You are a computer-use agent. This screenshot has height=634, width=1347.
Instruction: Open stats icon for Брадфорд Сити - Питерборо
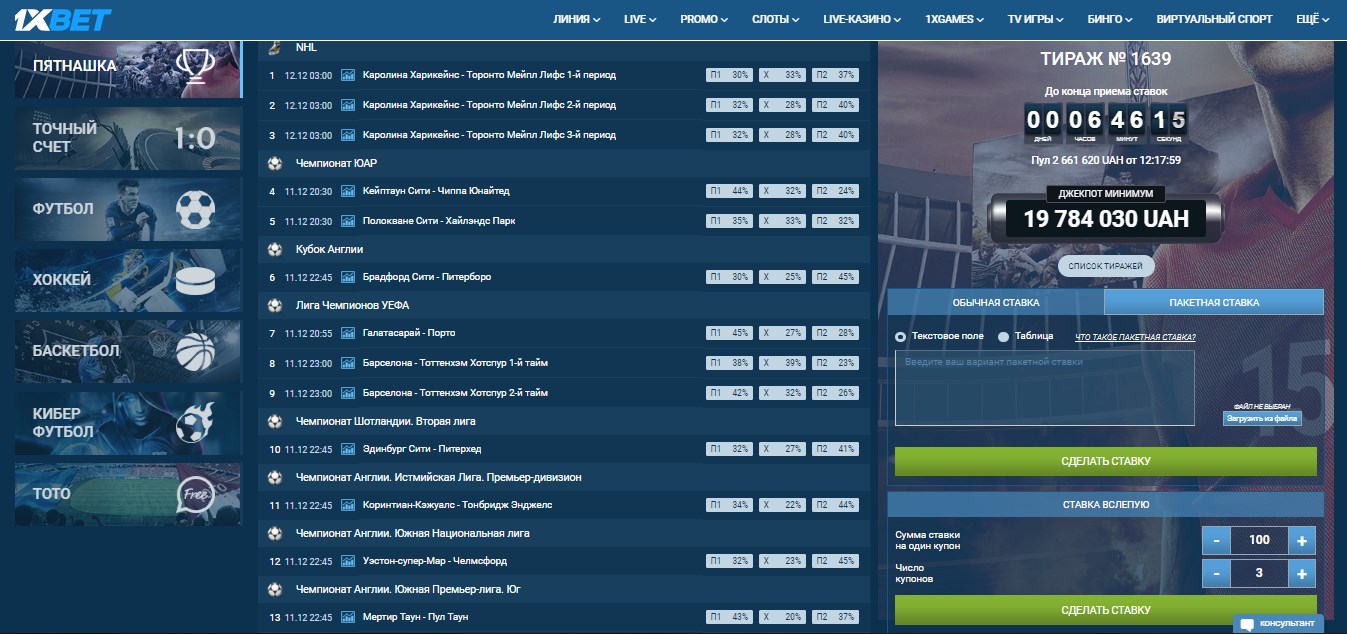tap(348, 277)
